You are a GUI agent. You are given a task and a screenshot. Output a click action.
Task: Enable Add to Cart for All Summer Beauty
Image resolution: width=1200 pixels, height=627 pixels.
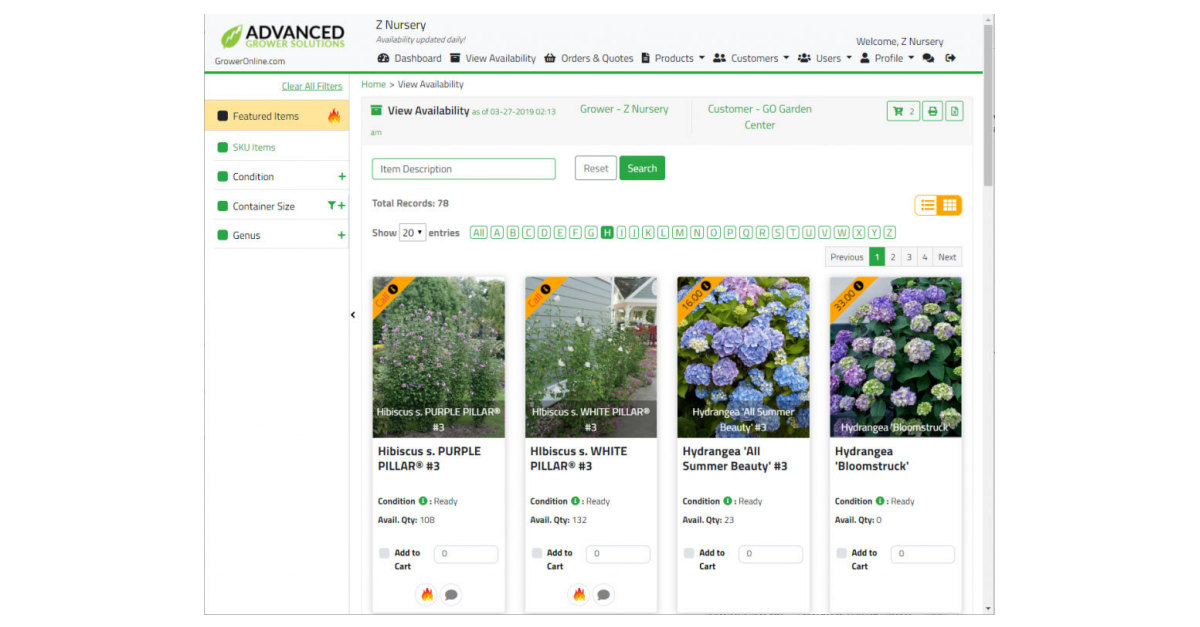pos(688,553)
